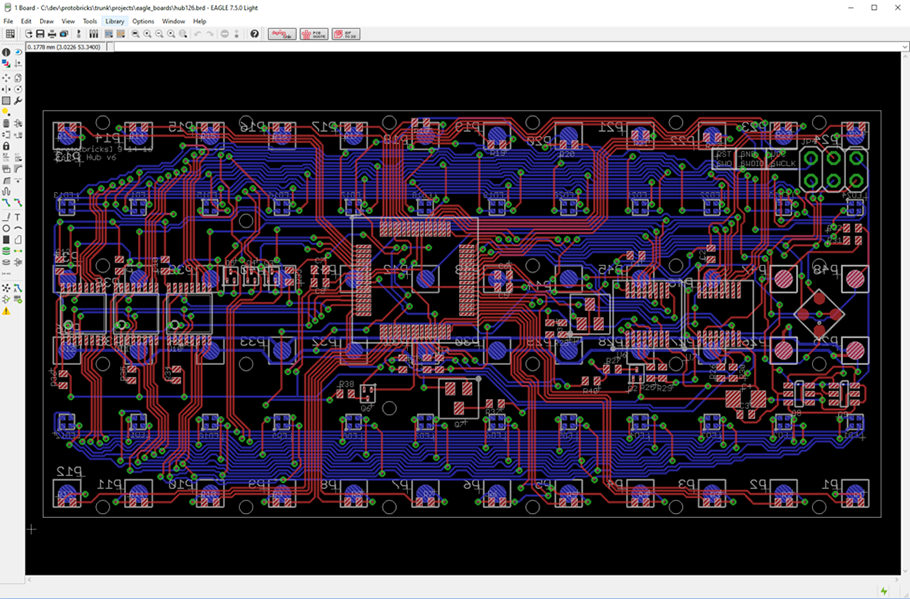The width and height of the screenshot is (910, 599).
Task: Select the Circle tool
Action: pyautogui.click(x=6, y=228)
